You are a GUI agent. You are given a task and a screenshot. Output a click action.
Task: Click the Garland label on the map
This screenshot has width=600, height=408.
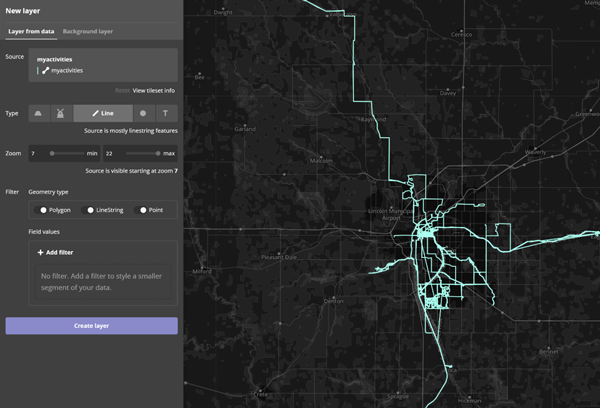245,129
